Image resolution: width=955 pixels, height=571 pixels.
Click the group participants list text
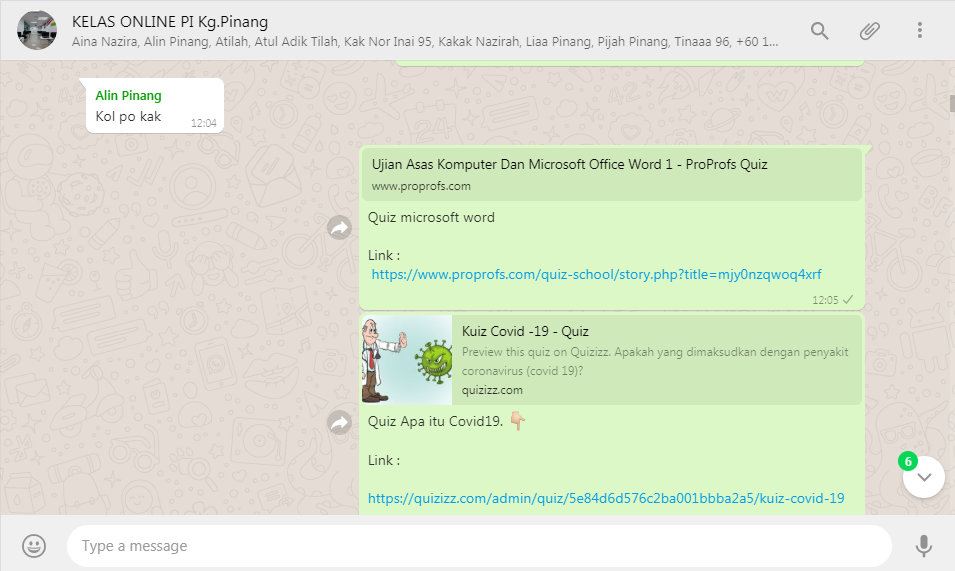[x=425, y=43]
